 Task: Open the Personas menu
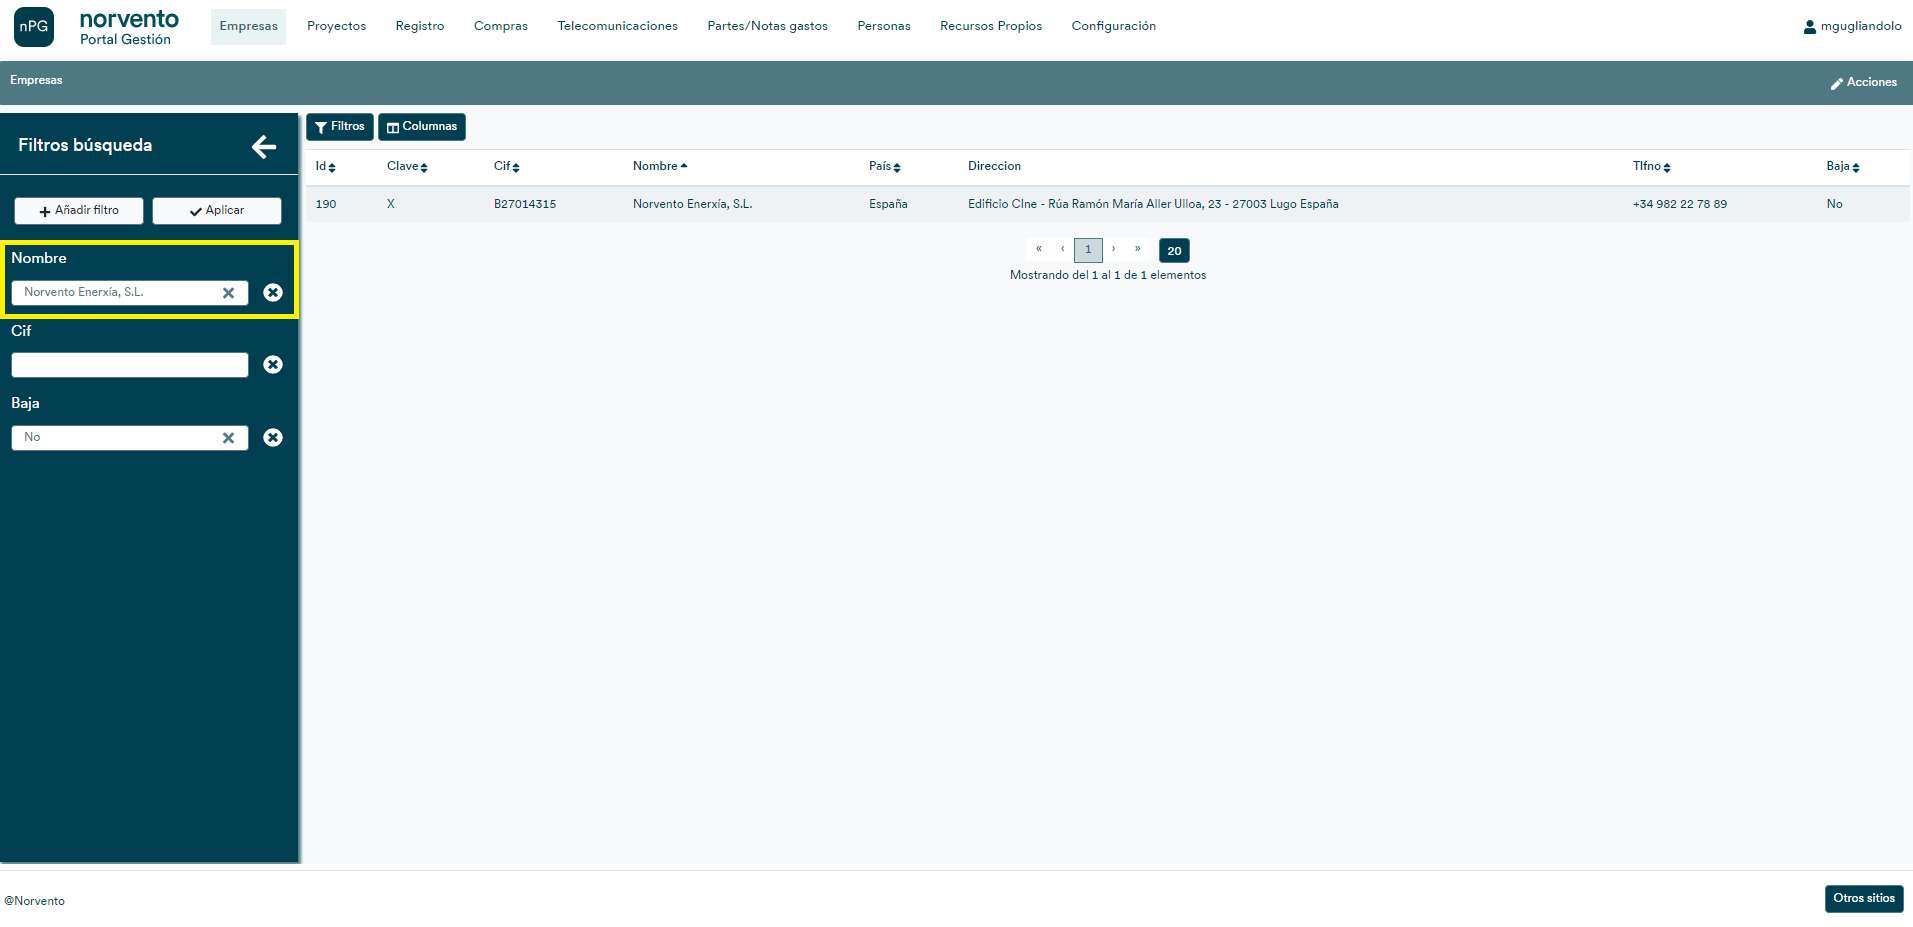pyautogui.click(x=884, y=27)
